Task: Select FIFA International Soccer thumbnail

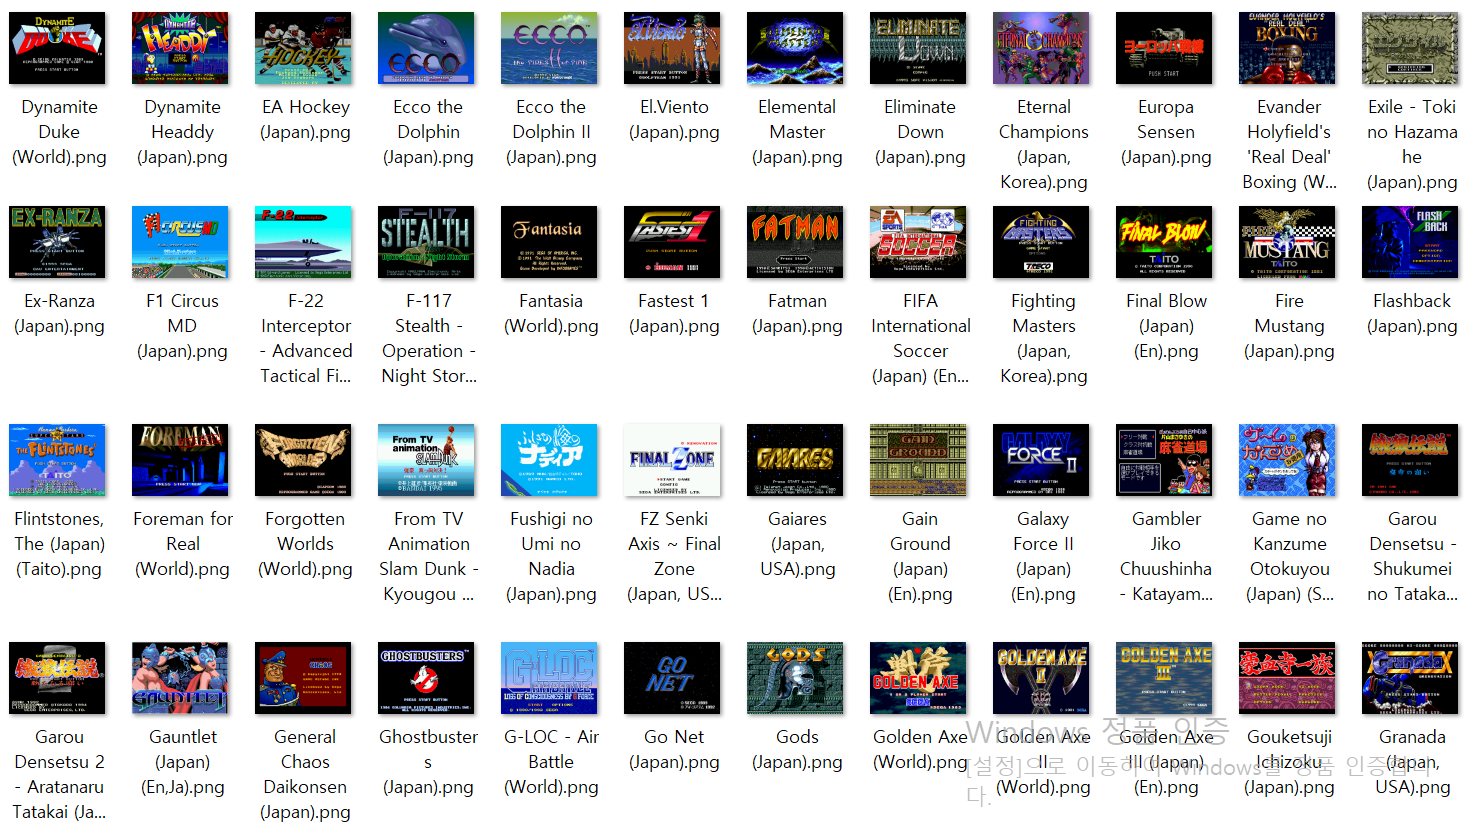Action: coord(918,242)
